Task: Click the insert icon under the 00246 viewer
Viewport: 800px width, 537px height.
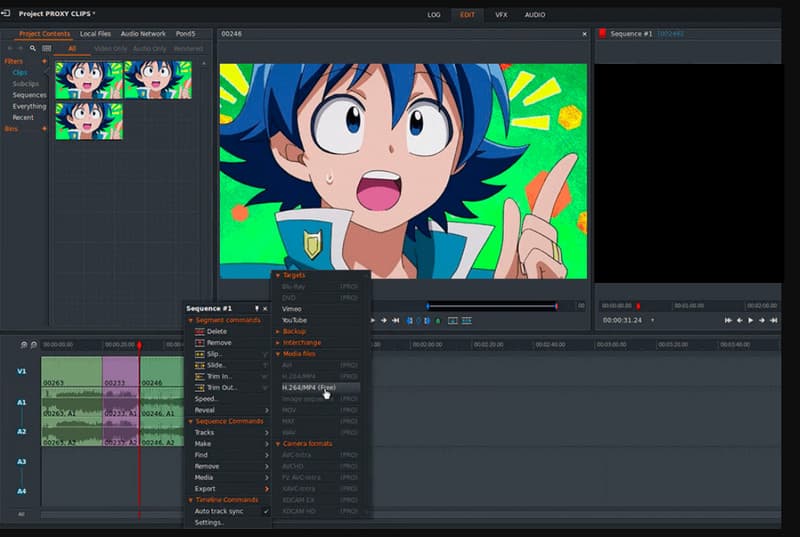Action: pyautogui.click(x=466, y=320)
